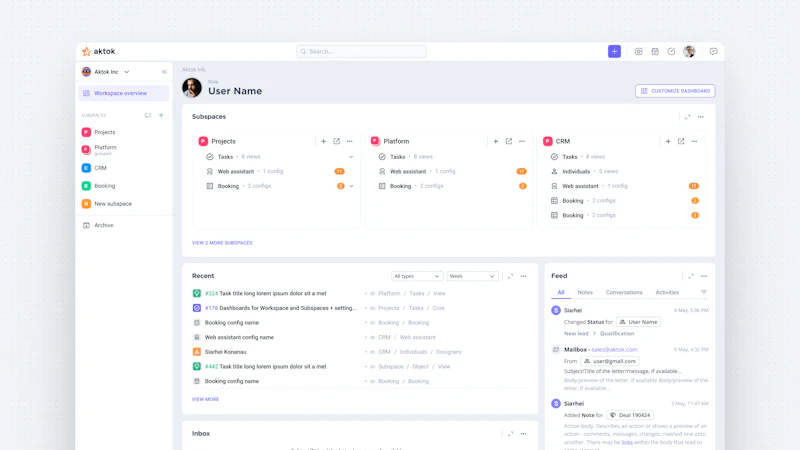Click the User Name chip in Feed
The image size is (800, 450).
(638, 322)
